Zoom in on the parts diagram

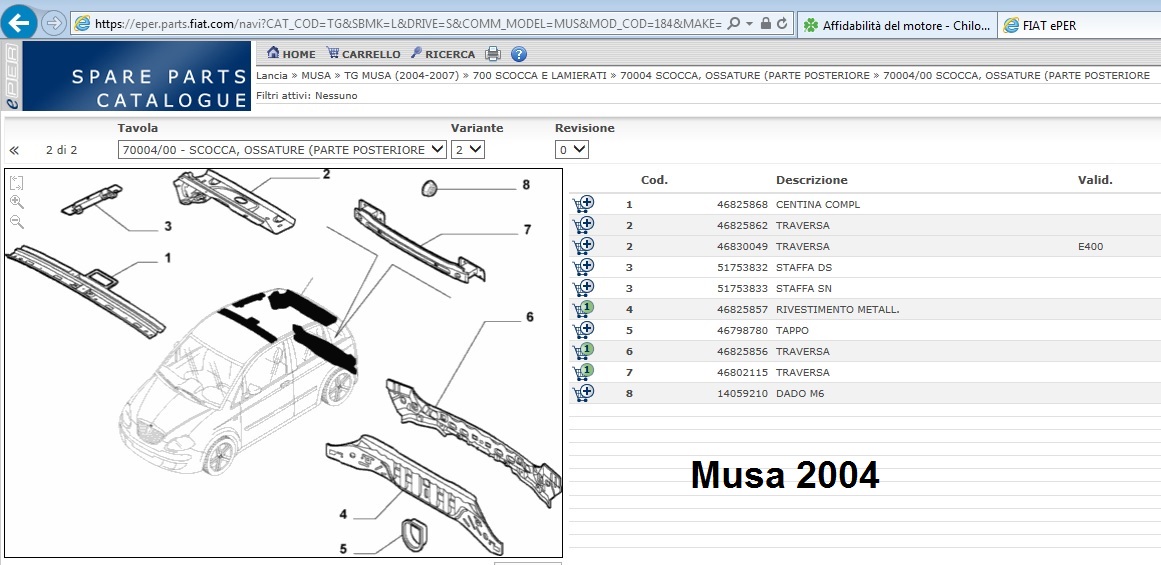17,202
